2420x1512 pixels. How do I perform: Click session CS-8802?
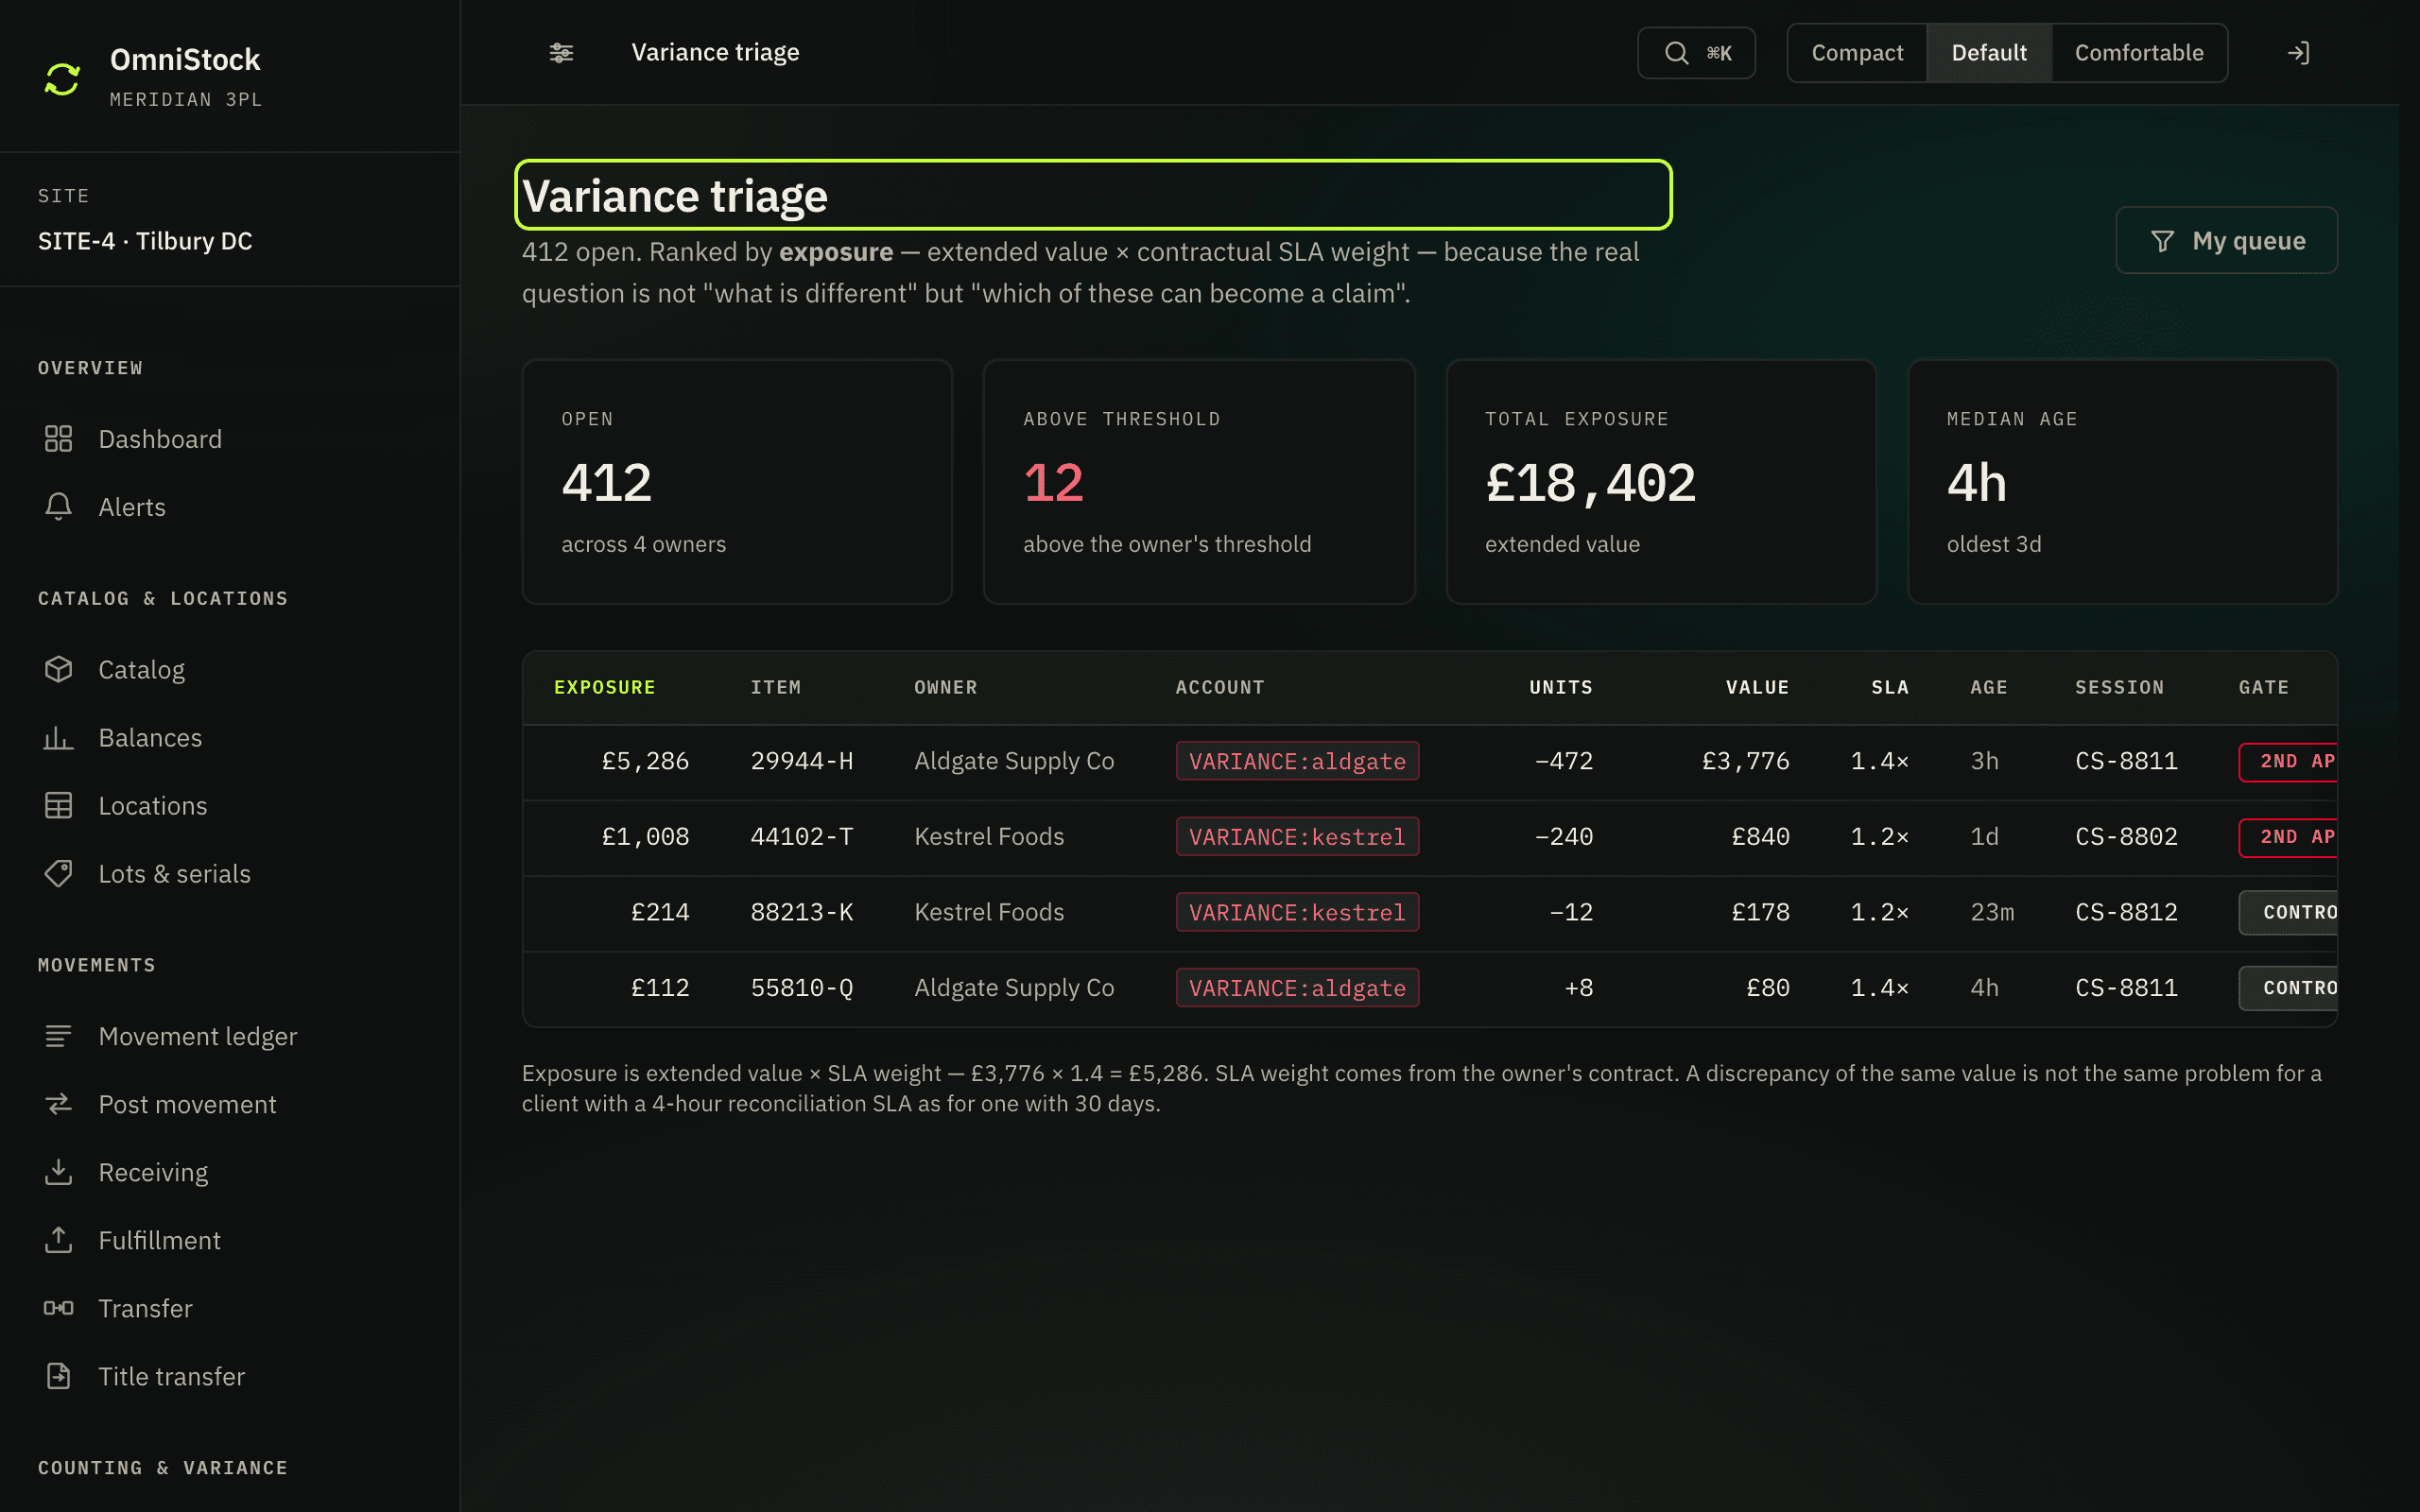point(2126,836)
